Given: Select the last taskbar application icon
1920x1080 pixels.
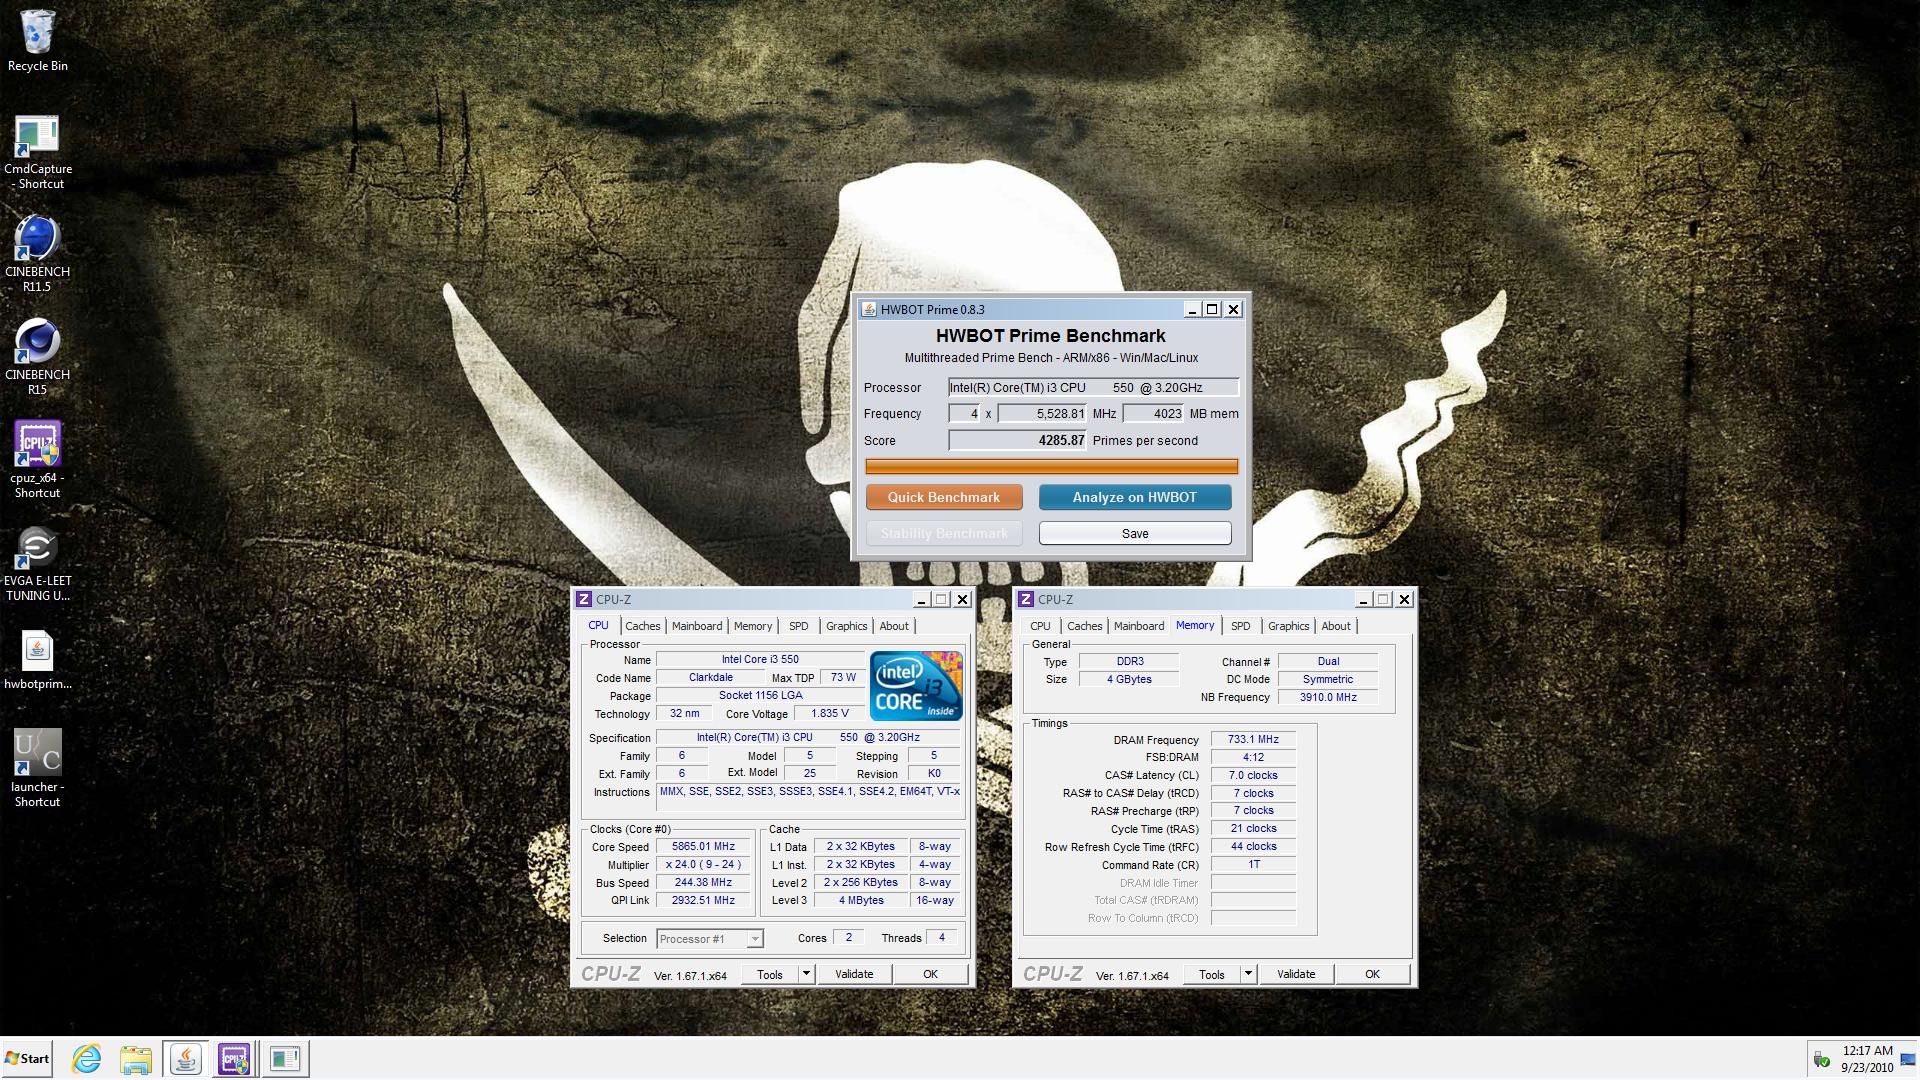Looking at the screenshot, I should coord(284,1058).
